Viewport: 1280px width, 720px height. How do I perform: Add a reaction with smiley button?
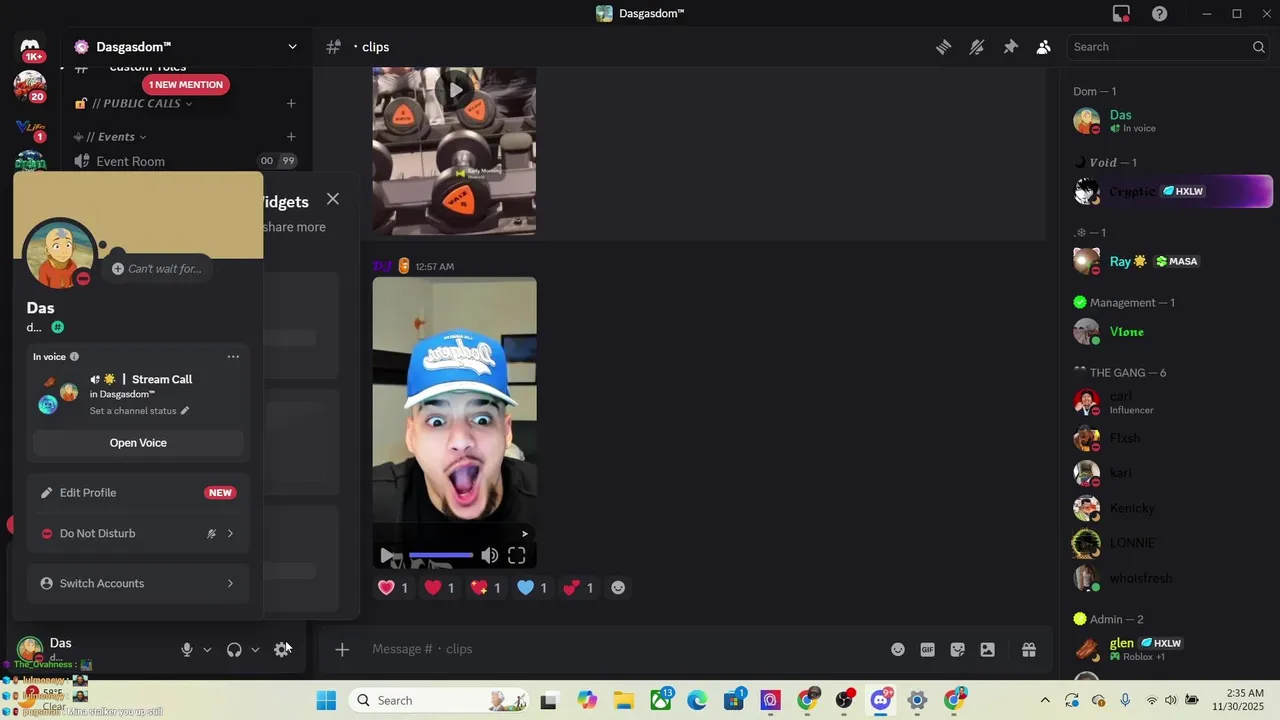tap(618, 588)
